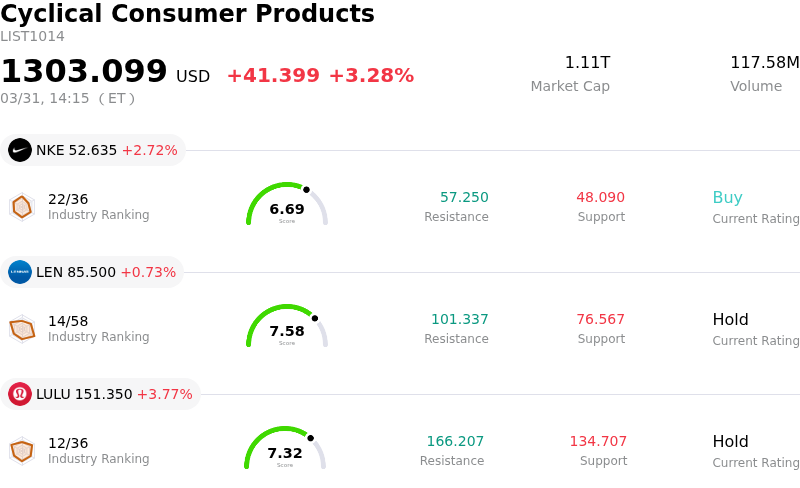800x488 pixels.
Task: Click LEN industry ranking radar icon
Action: (x=21, y=328)
